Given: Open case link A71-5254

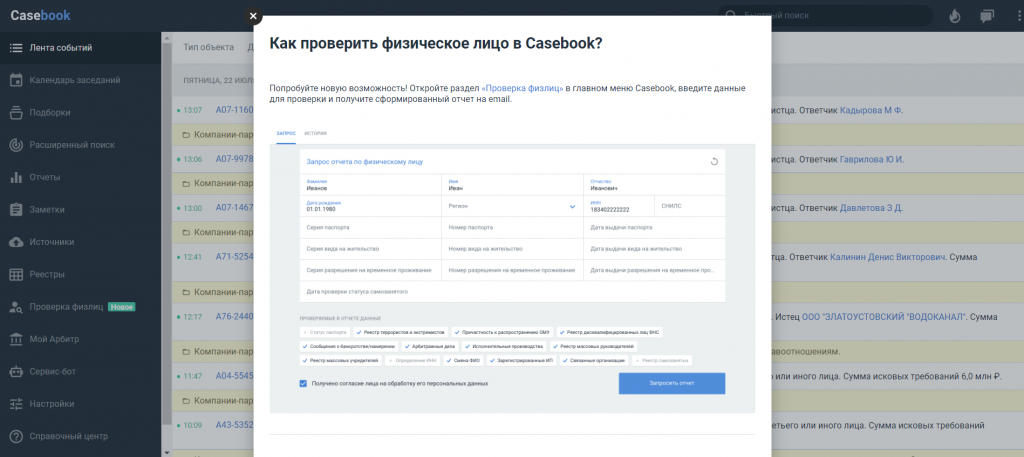Looking at the screenshot, I should [234, 257].
